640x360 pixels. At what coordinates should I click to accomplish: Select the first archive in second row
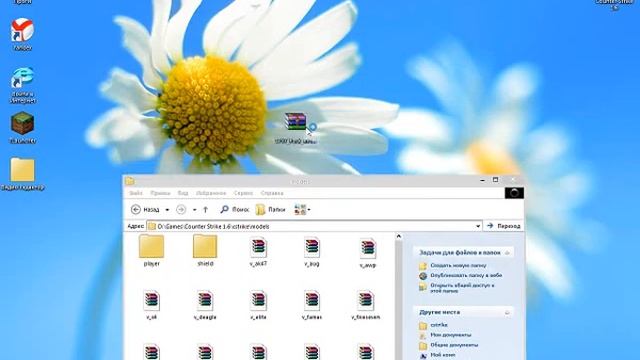click(151, 304)
